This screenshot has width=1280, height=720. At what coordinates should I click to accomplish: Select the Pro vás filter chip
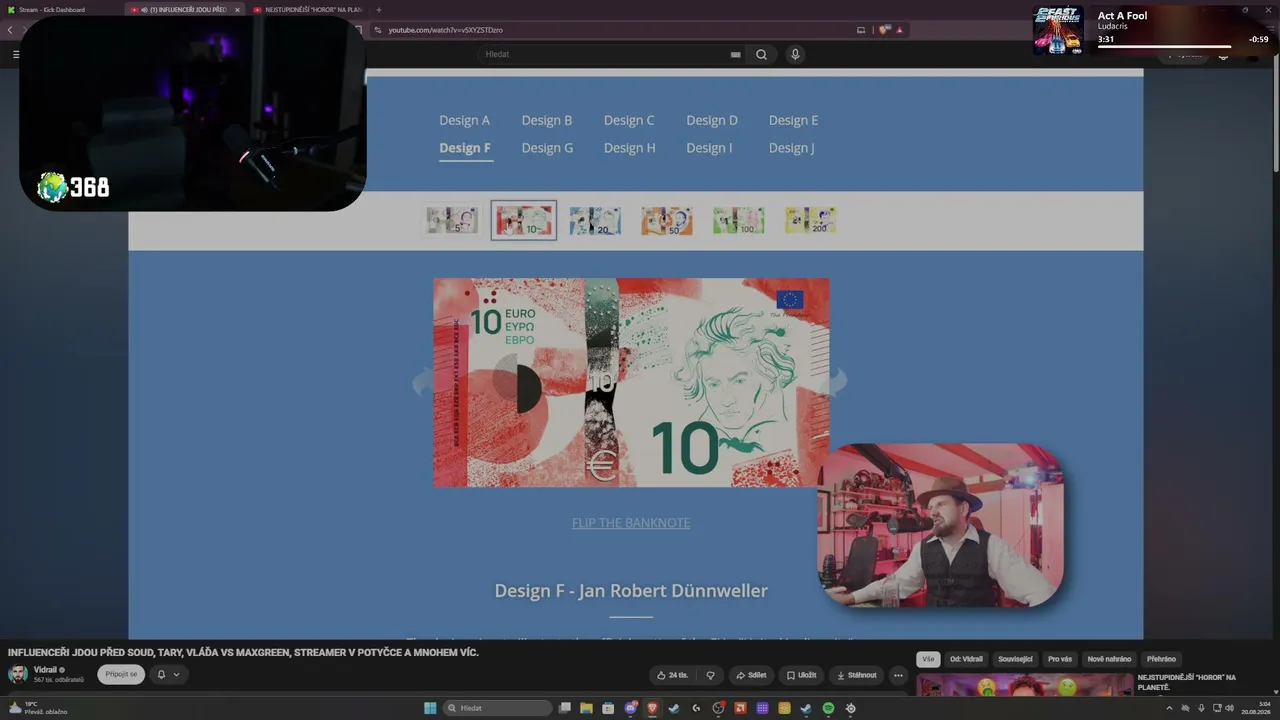pyautogui.click(x=1060, y=659)
